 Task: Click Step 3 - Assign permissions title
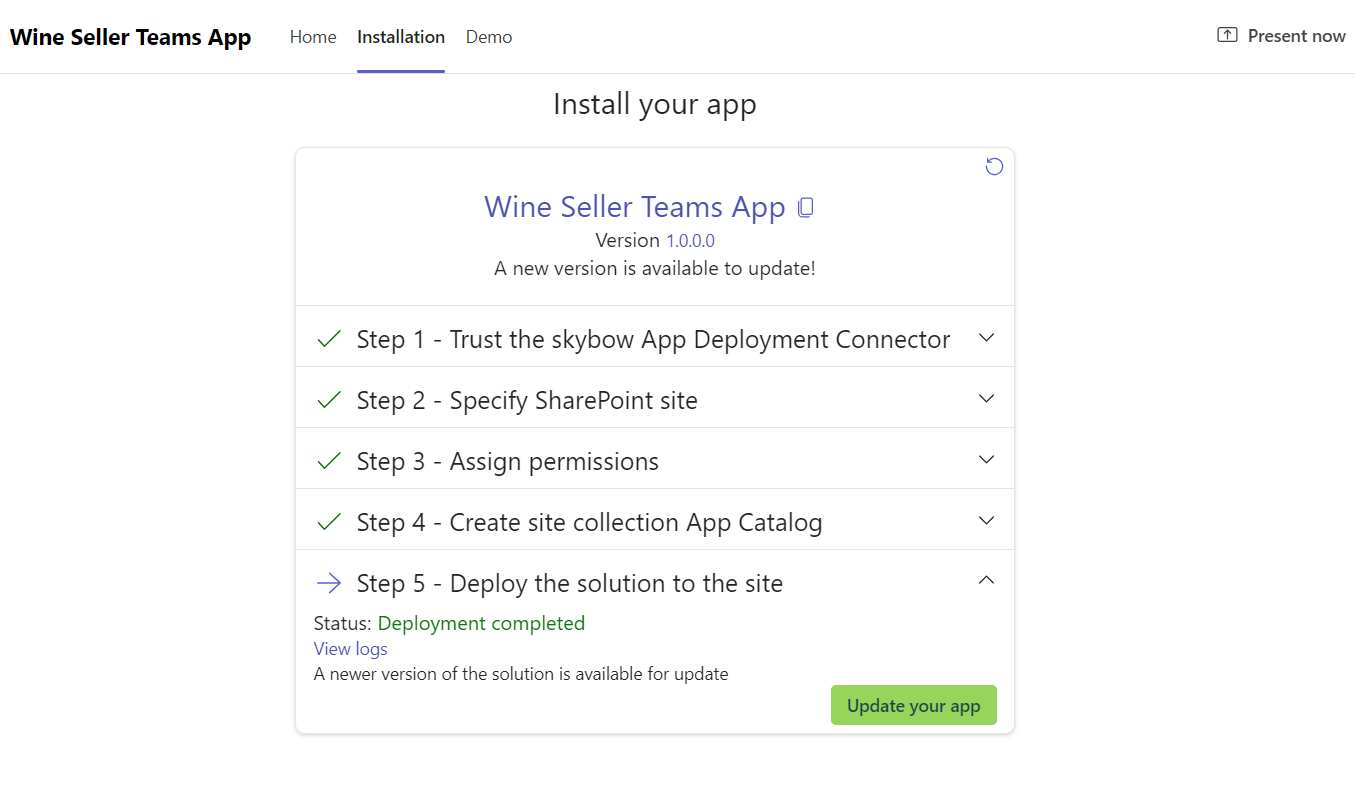pyautogui.click(x=508, y=462)
